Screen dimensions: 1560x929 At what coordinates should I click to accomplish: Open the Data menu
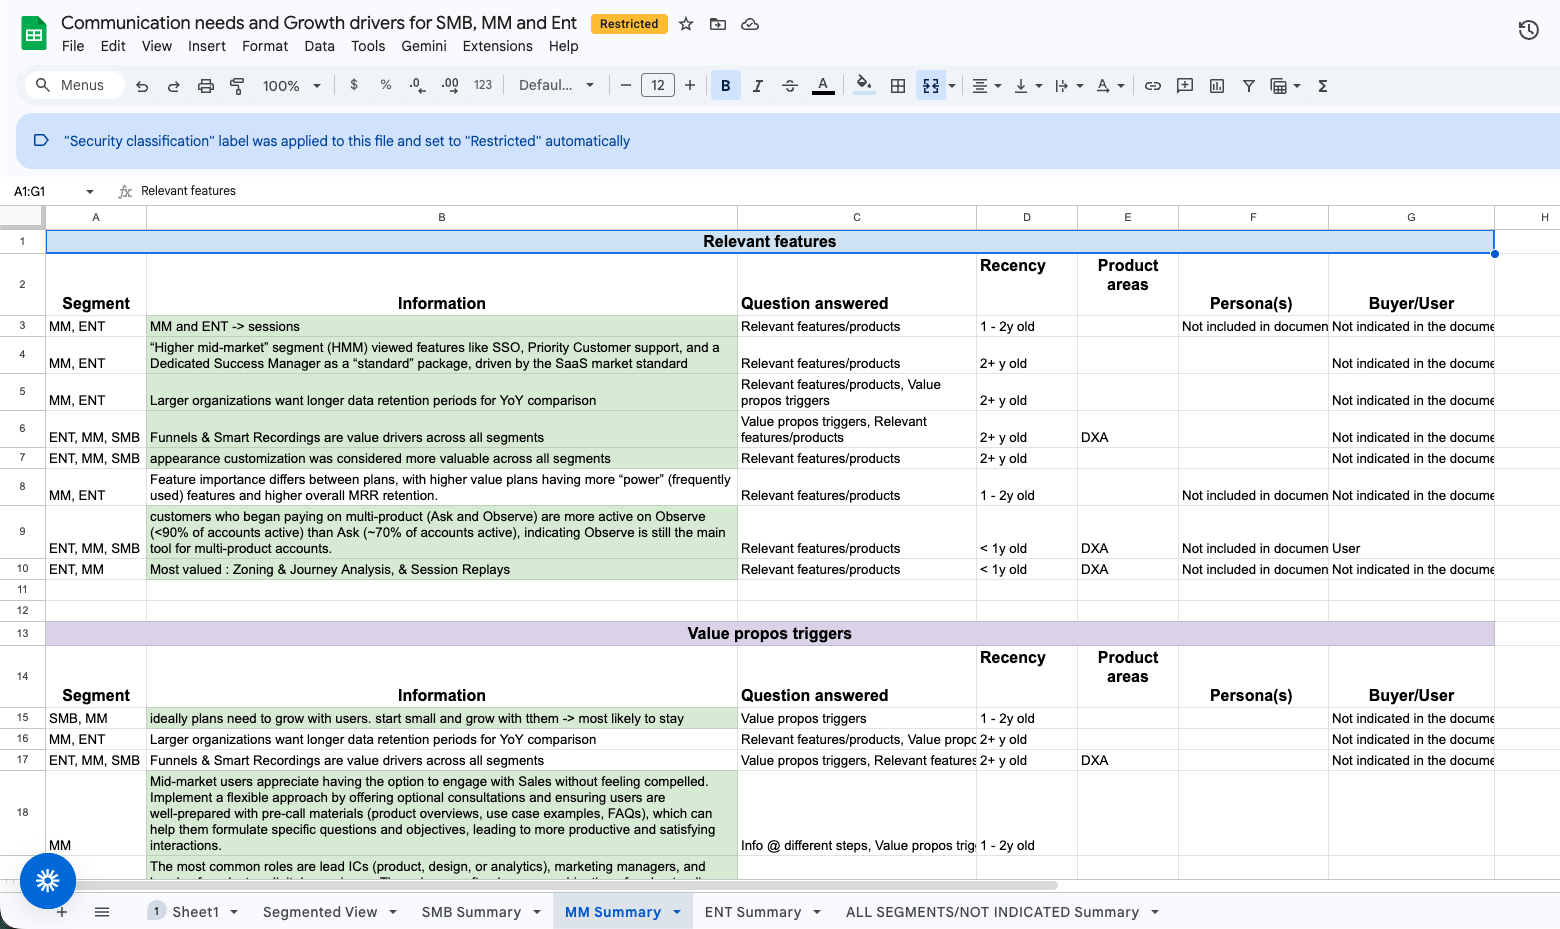pyautogui.click(x=320, y=46)
